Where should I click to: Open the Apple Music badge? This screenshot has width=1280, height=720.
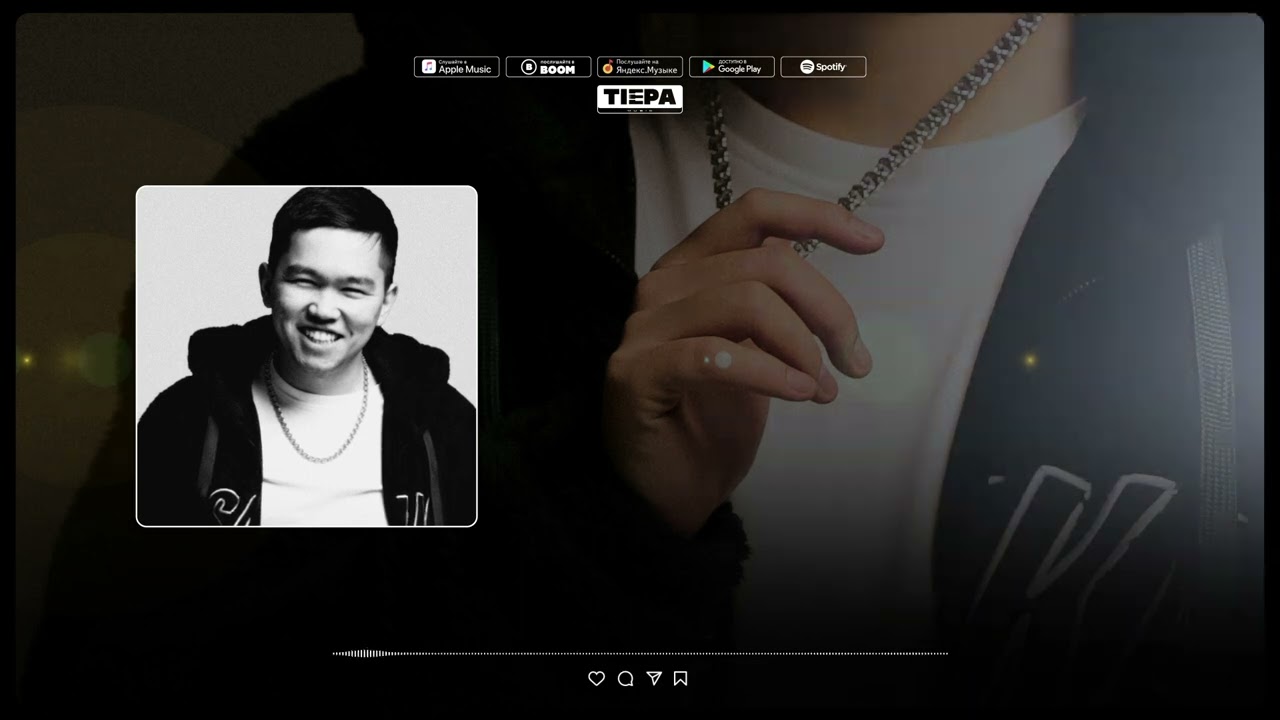pos(457,67)
